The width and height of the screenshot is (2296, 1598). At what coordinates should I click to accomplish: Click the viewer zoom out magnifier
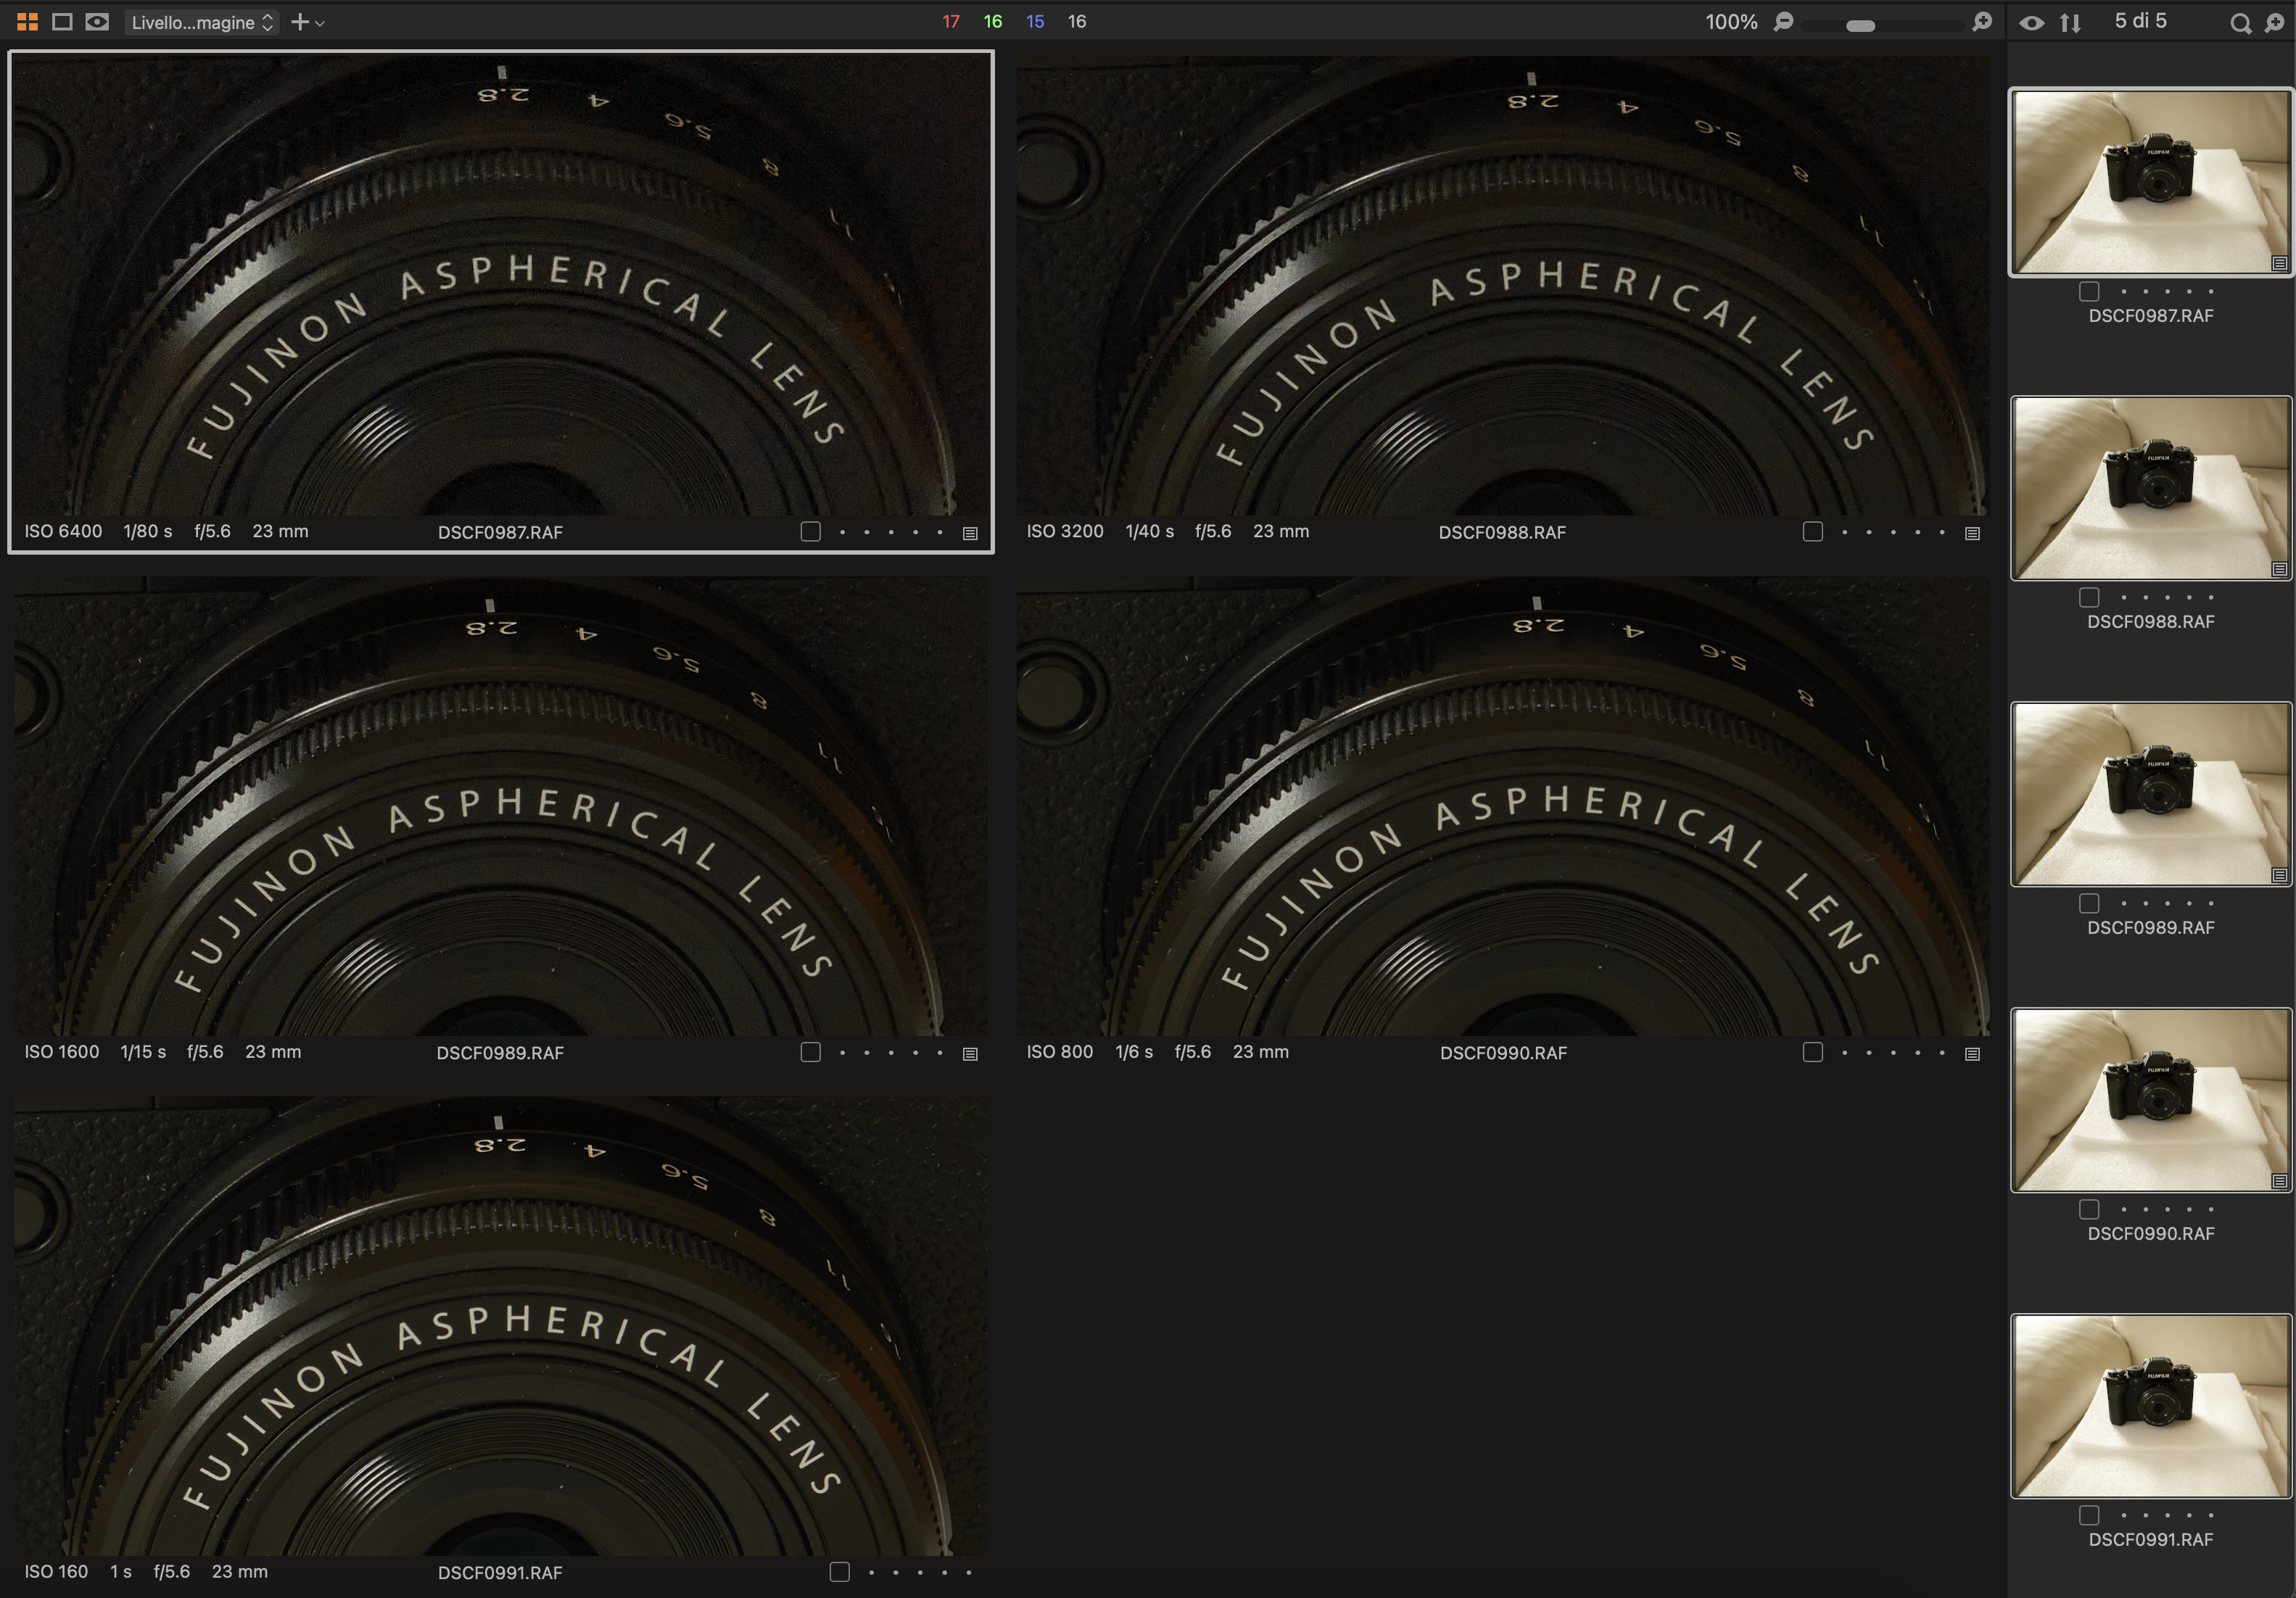1783,22
